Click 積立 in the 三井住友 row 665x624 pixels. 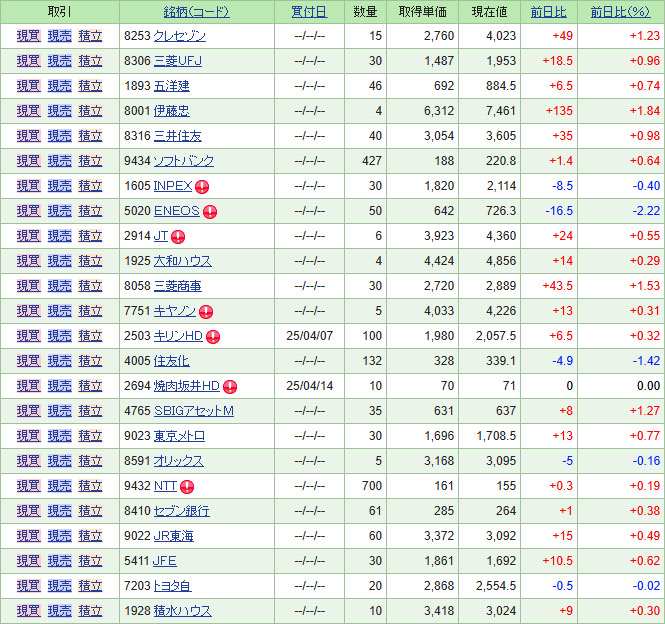[90, 136]
